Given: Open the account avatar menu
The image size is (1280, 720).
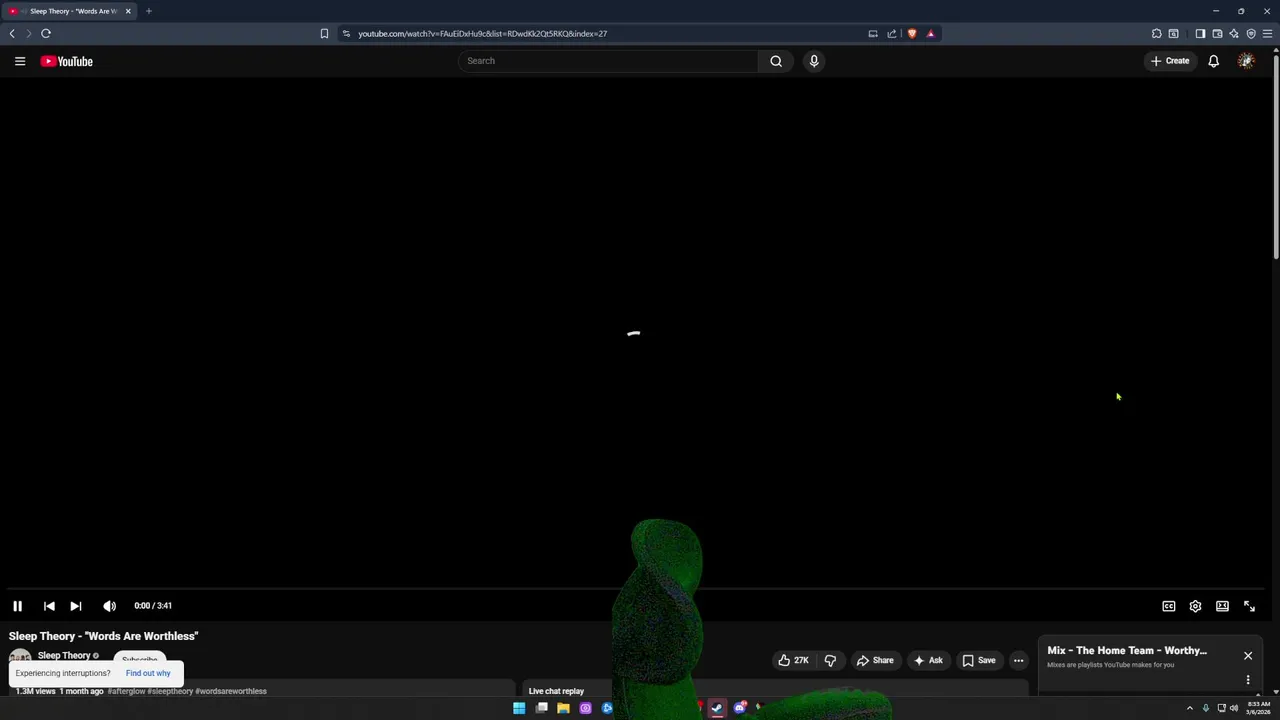Looking at the screenshot, I should 1246,61.
